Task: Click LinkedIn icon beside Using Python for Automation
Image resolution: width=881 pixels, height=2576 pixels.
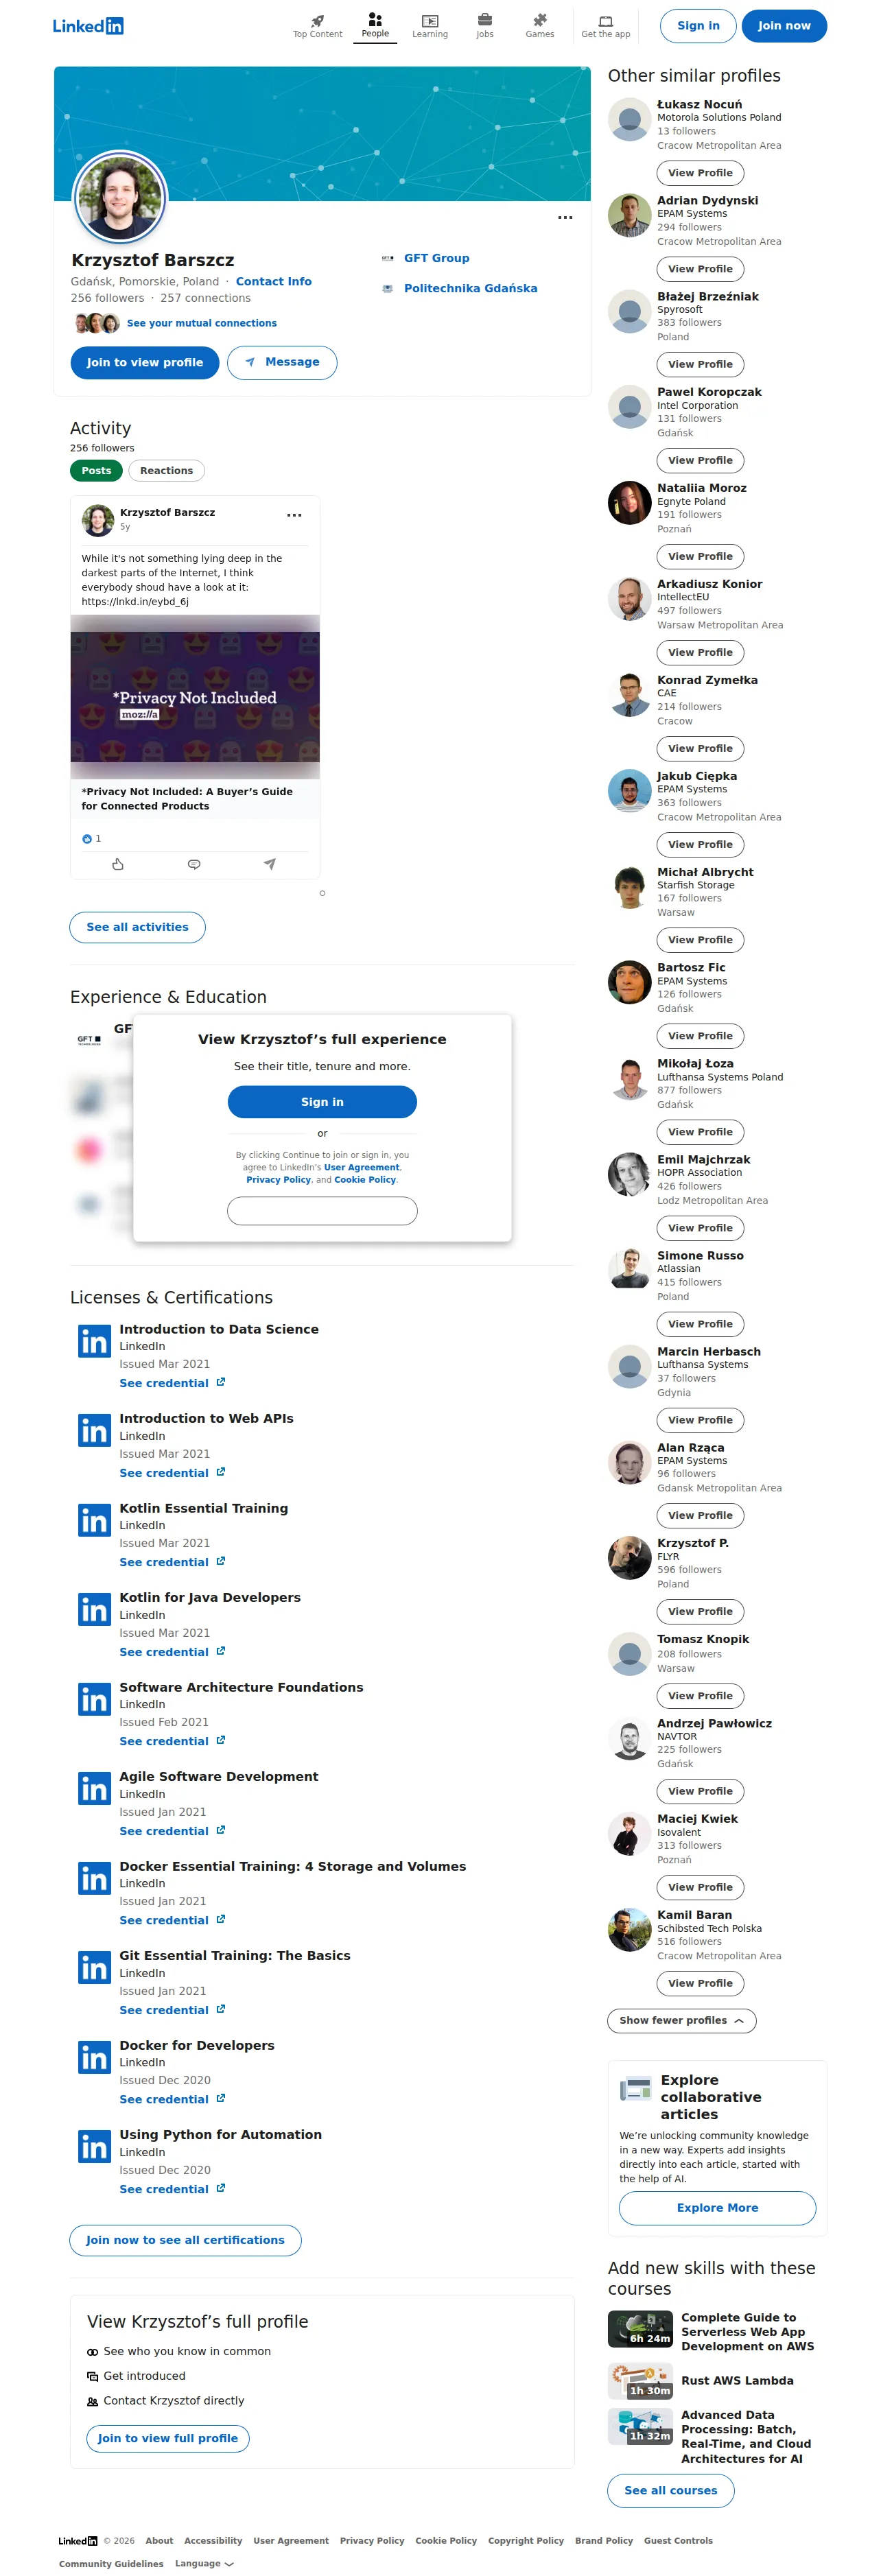Action: point(94,2147)
